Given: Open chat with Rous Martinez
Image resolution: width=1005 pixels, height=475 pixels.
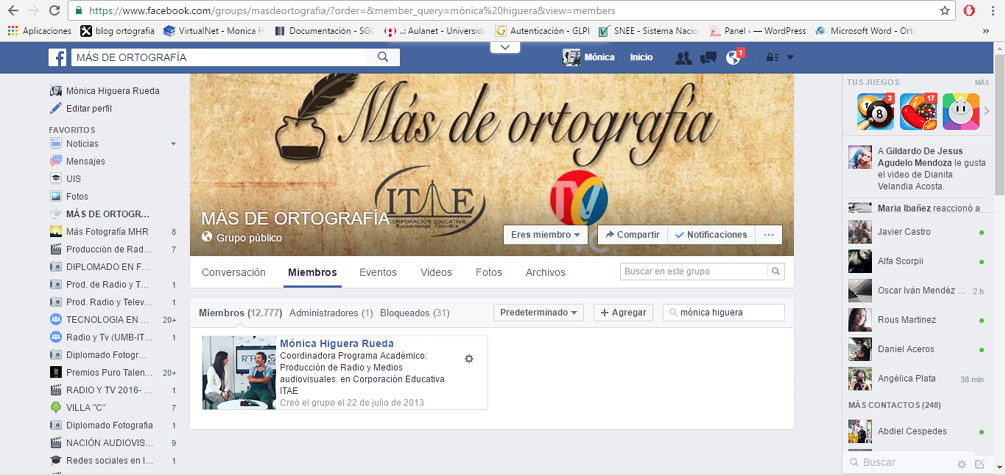Looking at the screenshot, I should click(917, 320).
